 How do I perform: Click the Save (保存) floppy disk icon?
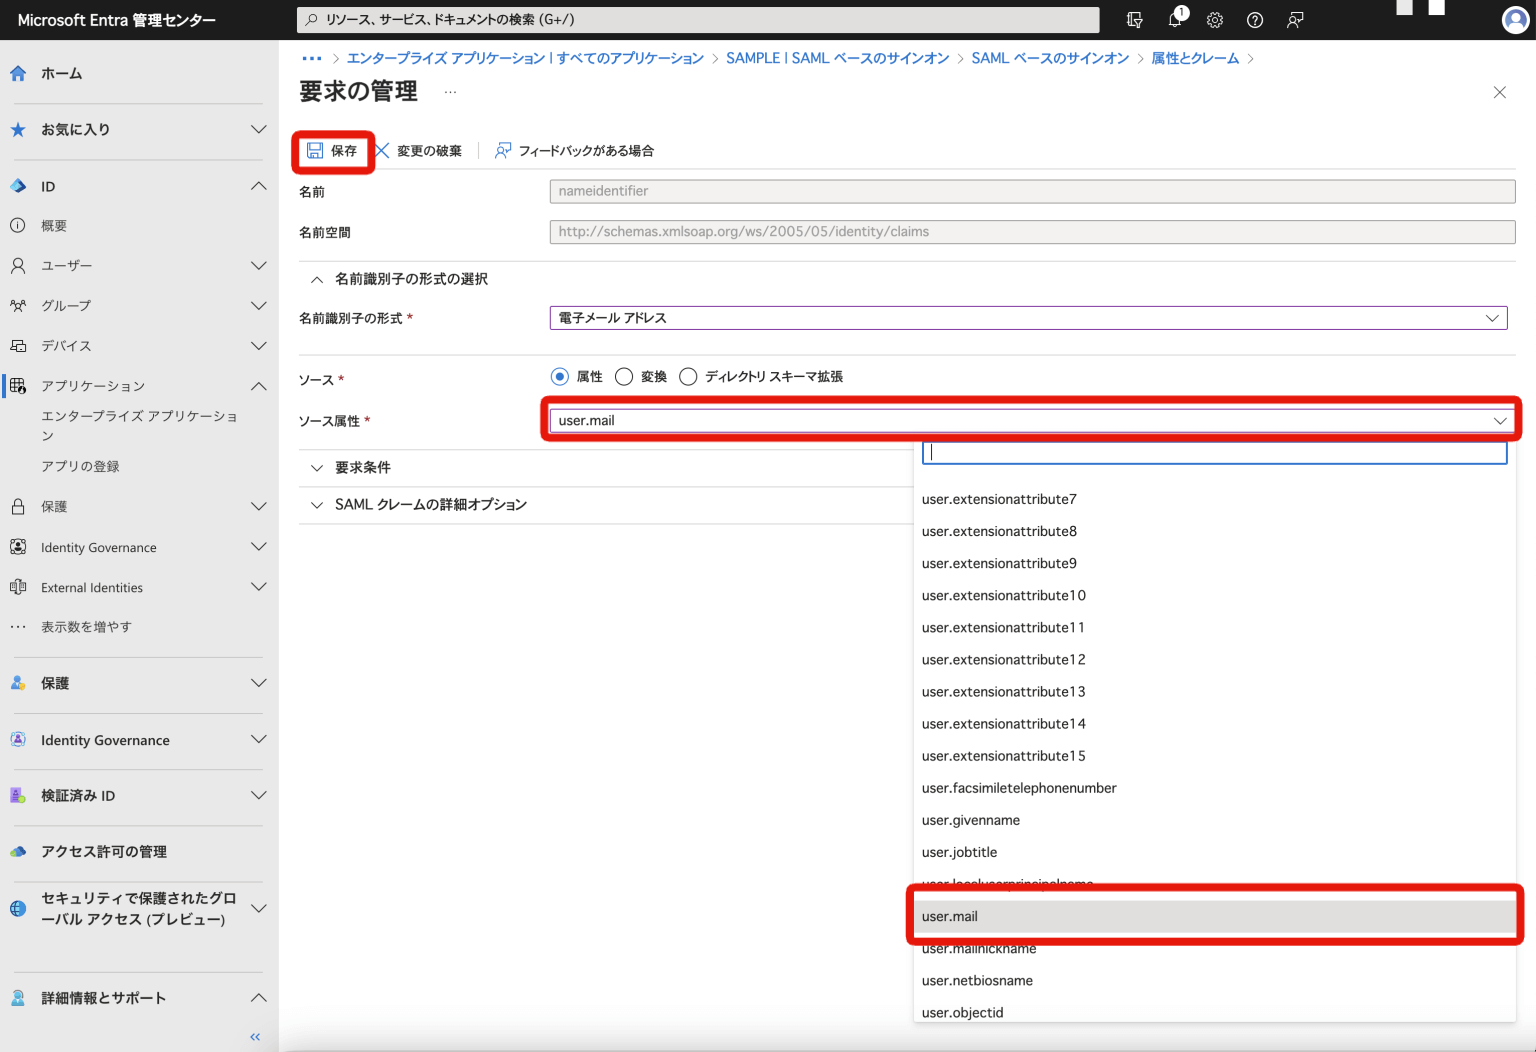tap(315, 151)
